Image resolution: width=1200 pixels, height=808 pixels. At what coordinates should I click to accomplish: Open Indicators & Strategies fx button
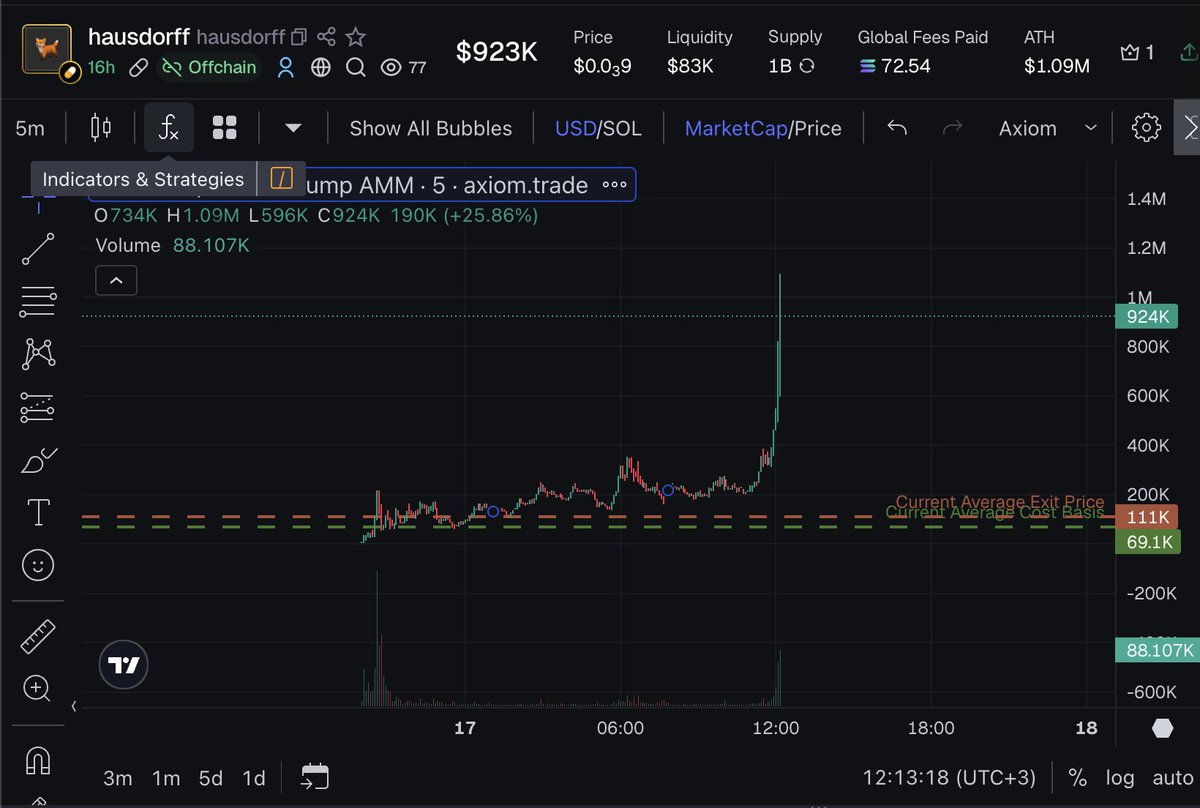point(169,128)
